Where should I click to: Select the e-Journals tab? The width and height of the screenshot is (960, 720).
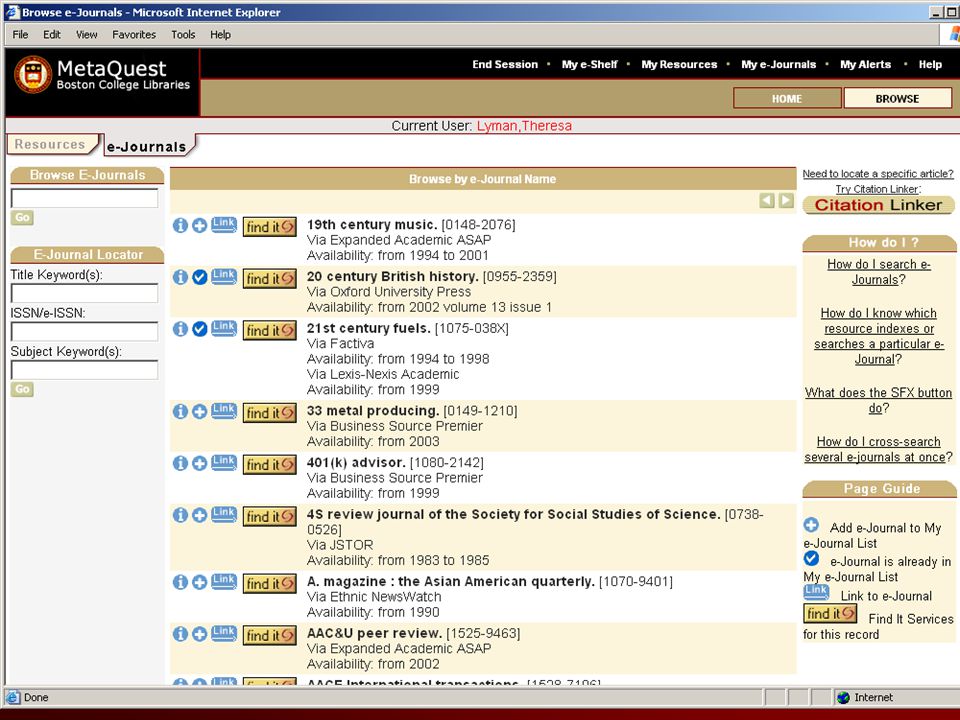click(148, 146)
